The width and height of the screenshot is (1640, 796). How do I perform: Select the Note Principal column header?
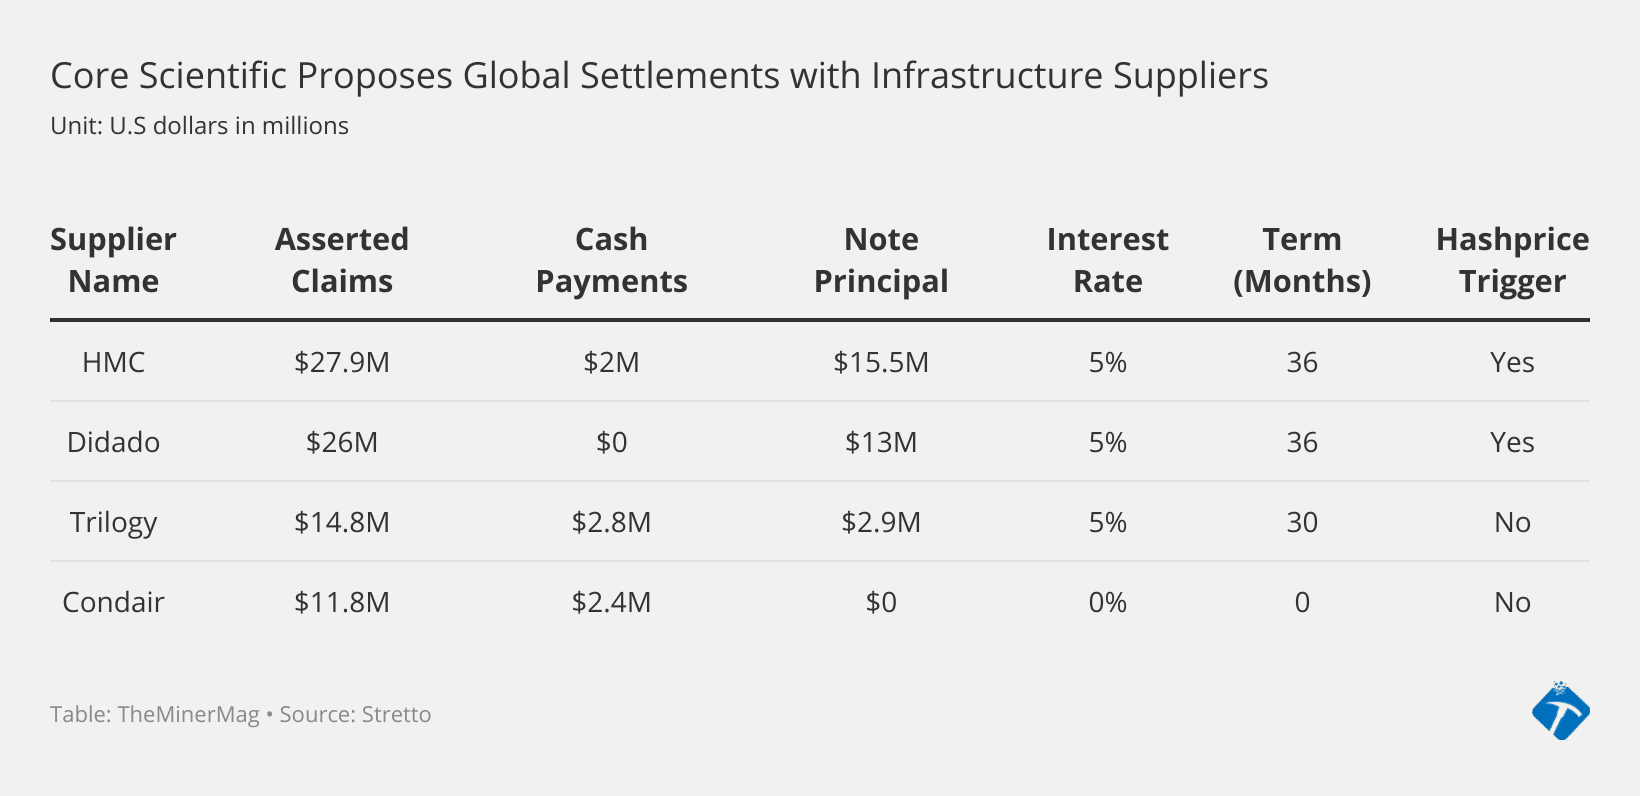tap(881, 260)
